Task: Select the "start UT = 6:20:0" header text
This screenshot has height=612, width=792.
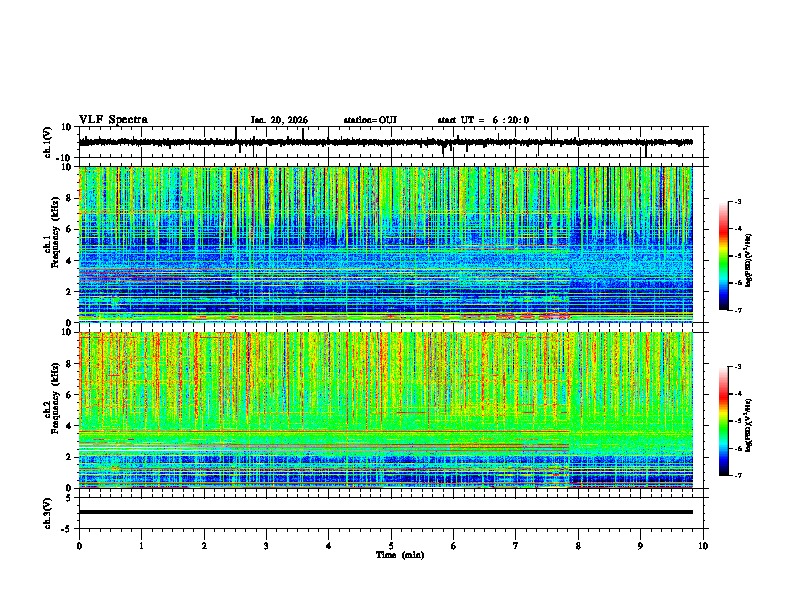Action: pyautogui.click(x=483, y=120)
